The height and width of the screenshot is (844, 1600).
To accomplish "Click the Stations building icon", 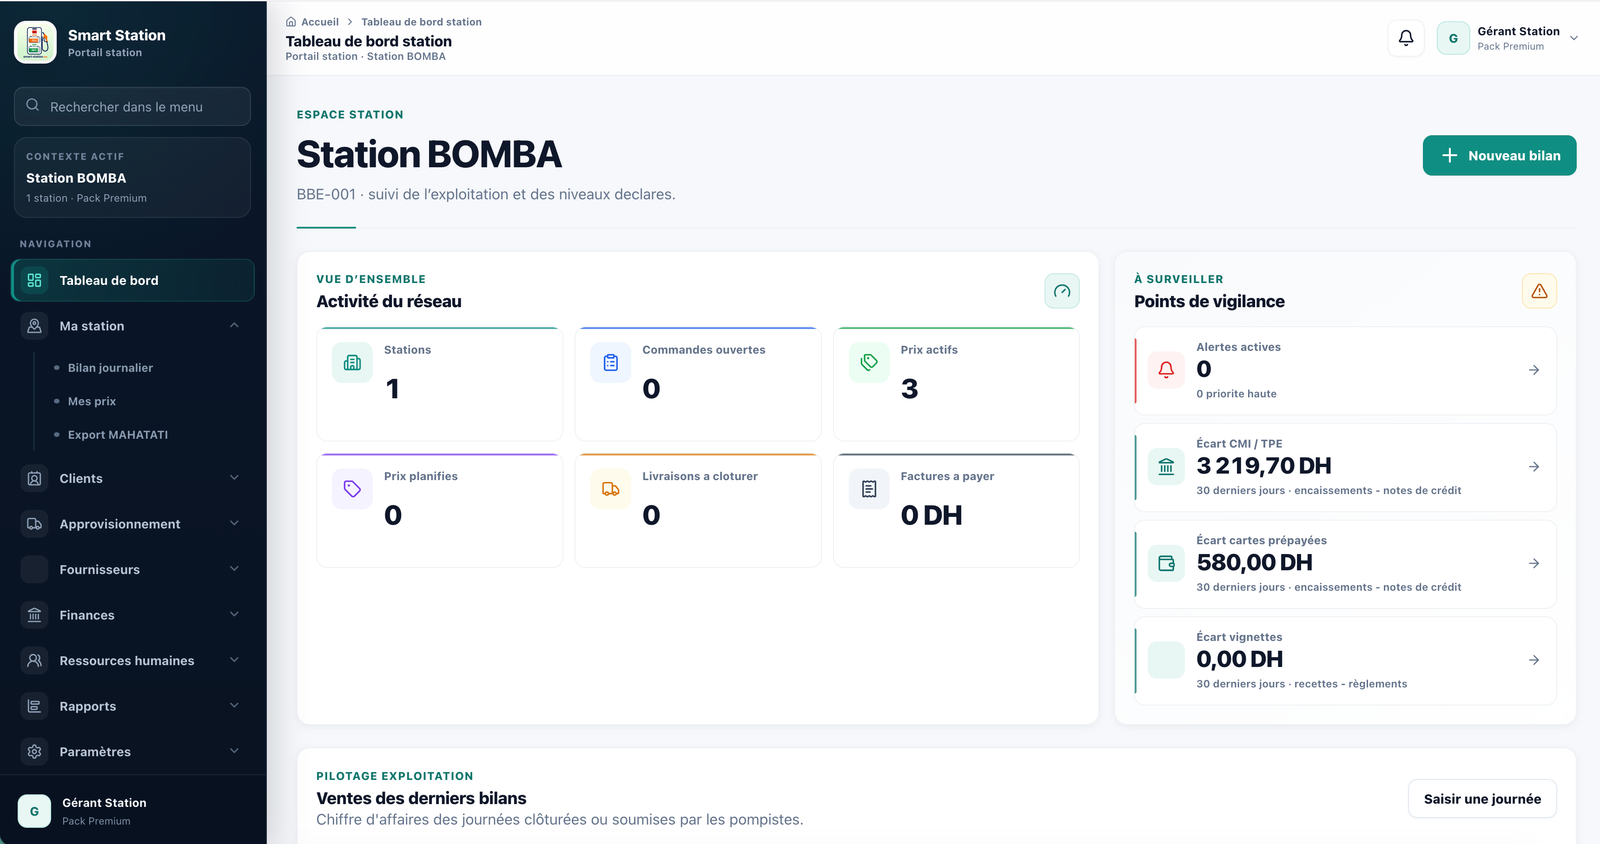I will pyautogui.click(x=352, y=363).
